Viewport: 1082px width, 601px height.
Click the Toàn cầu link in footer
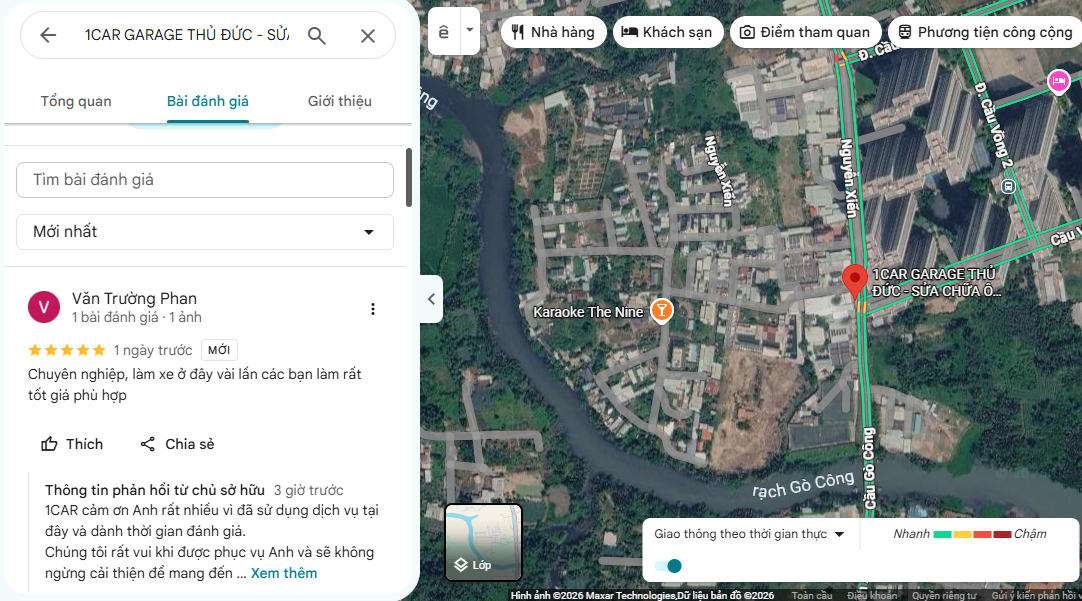(812, 595)
